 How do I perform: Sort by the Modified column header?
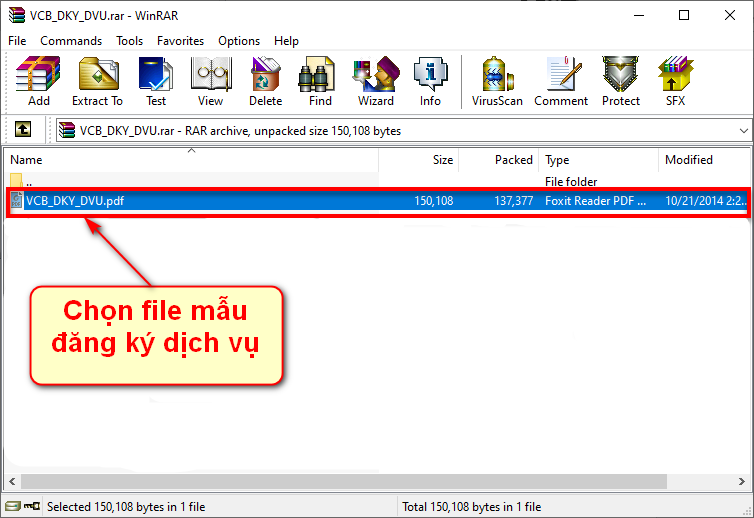[x=704, y=160]
